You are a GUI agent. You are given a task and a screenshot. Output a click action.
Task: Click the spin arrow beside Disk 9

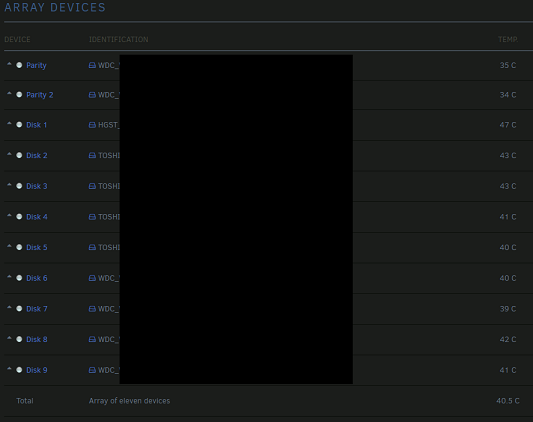pos(9,368)
